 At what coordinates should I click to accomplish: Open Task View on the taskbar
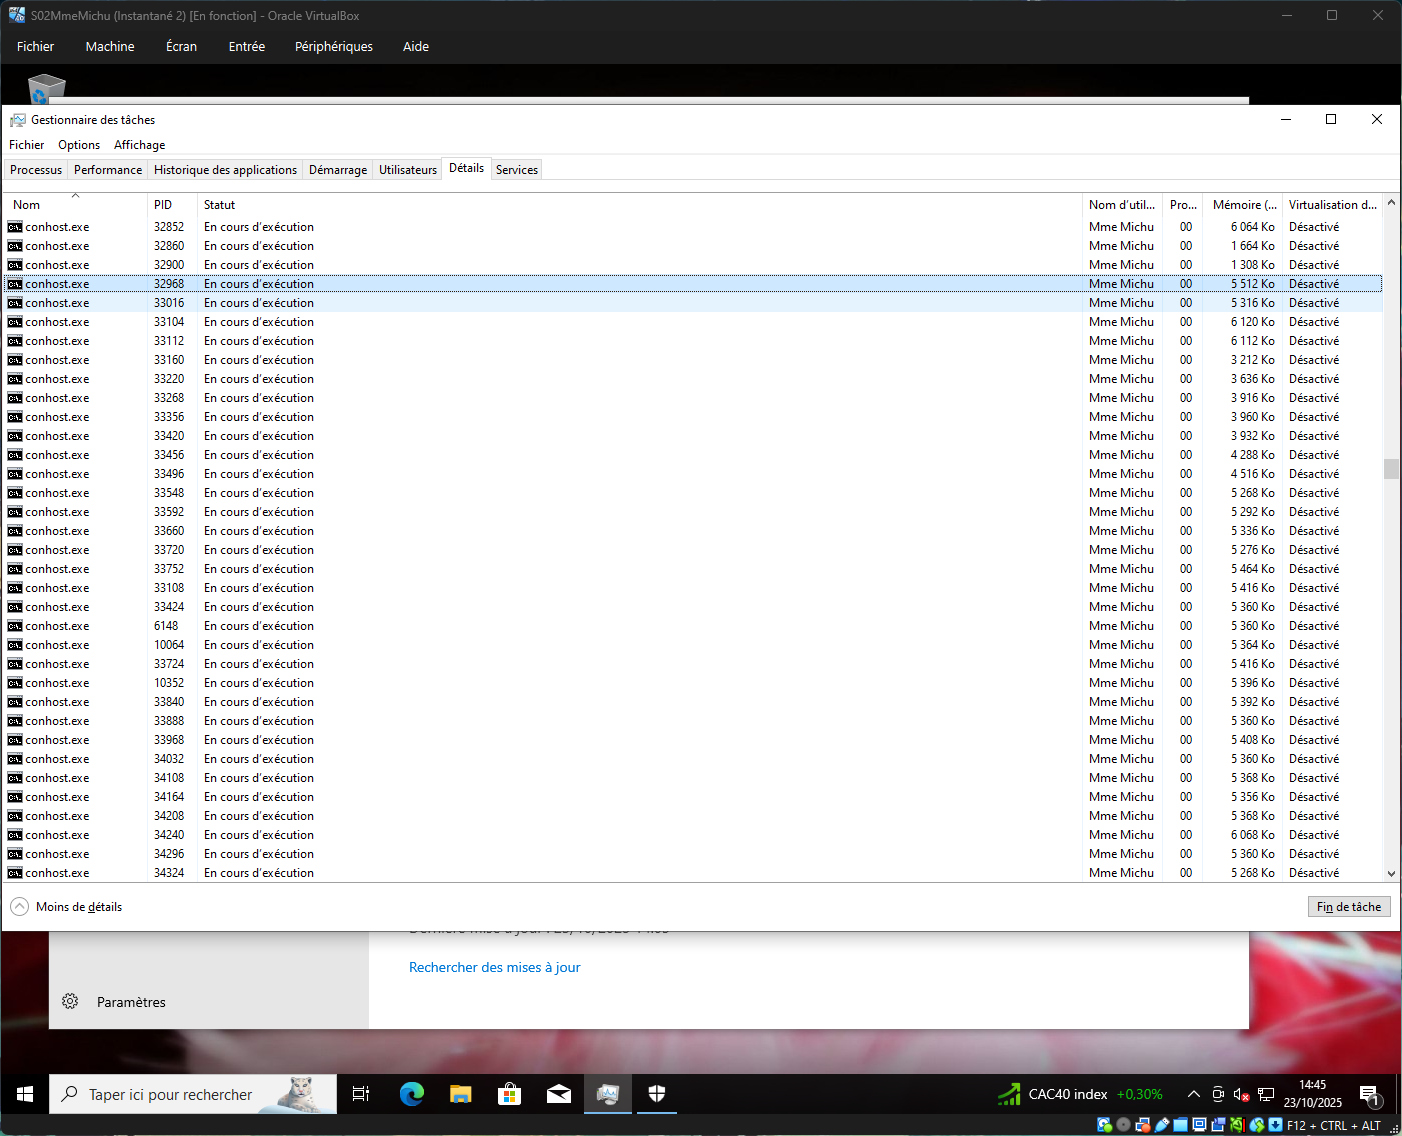tap(361, 1094)
